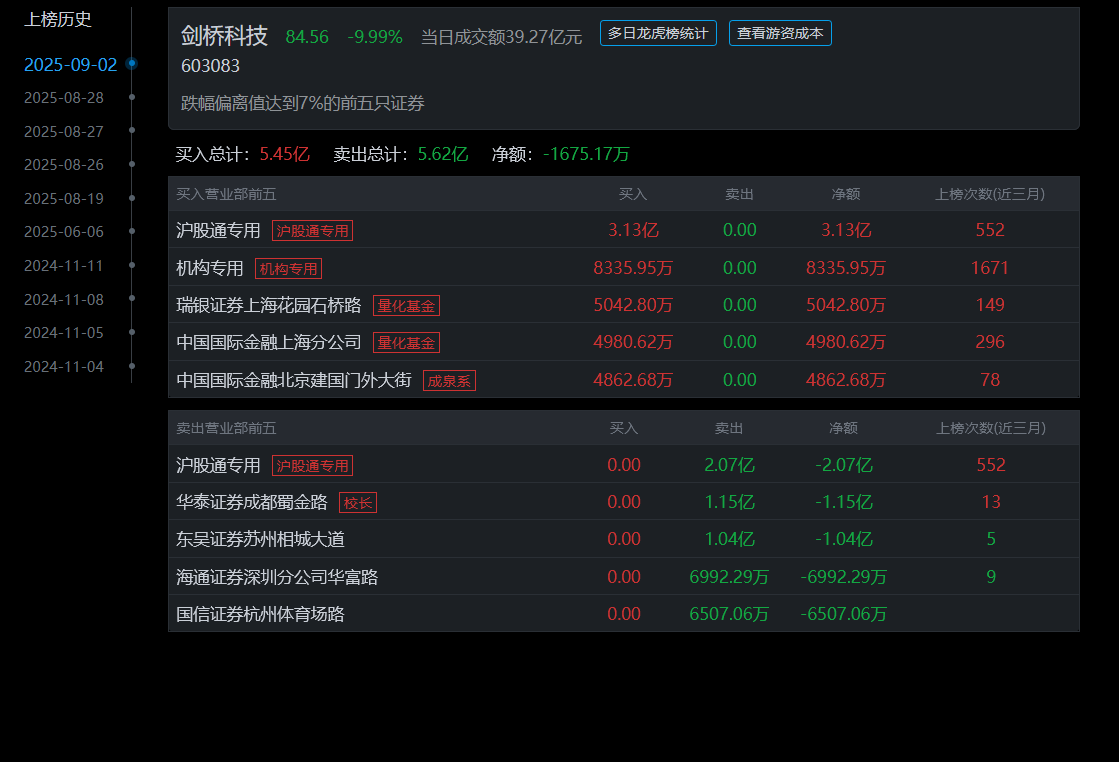Select the 2025-08-19 history date
Viewport: 1119px width, 762px height.
(x=64, y=198)
